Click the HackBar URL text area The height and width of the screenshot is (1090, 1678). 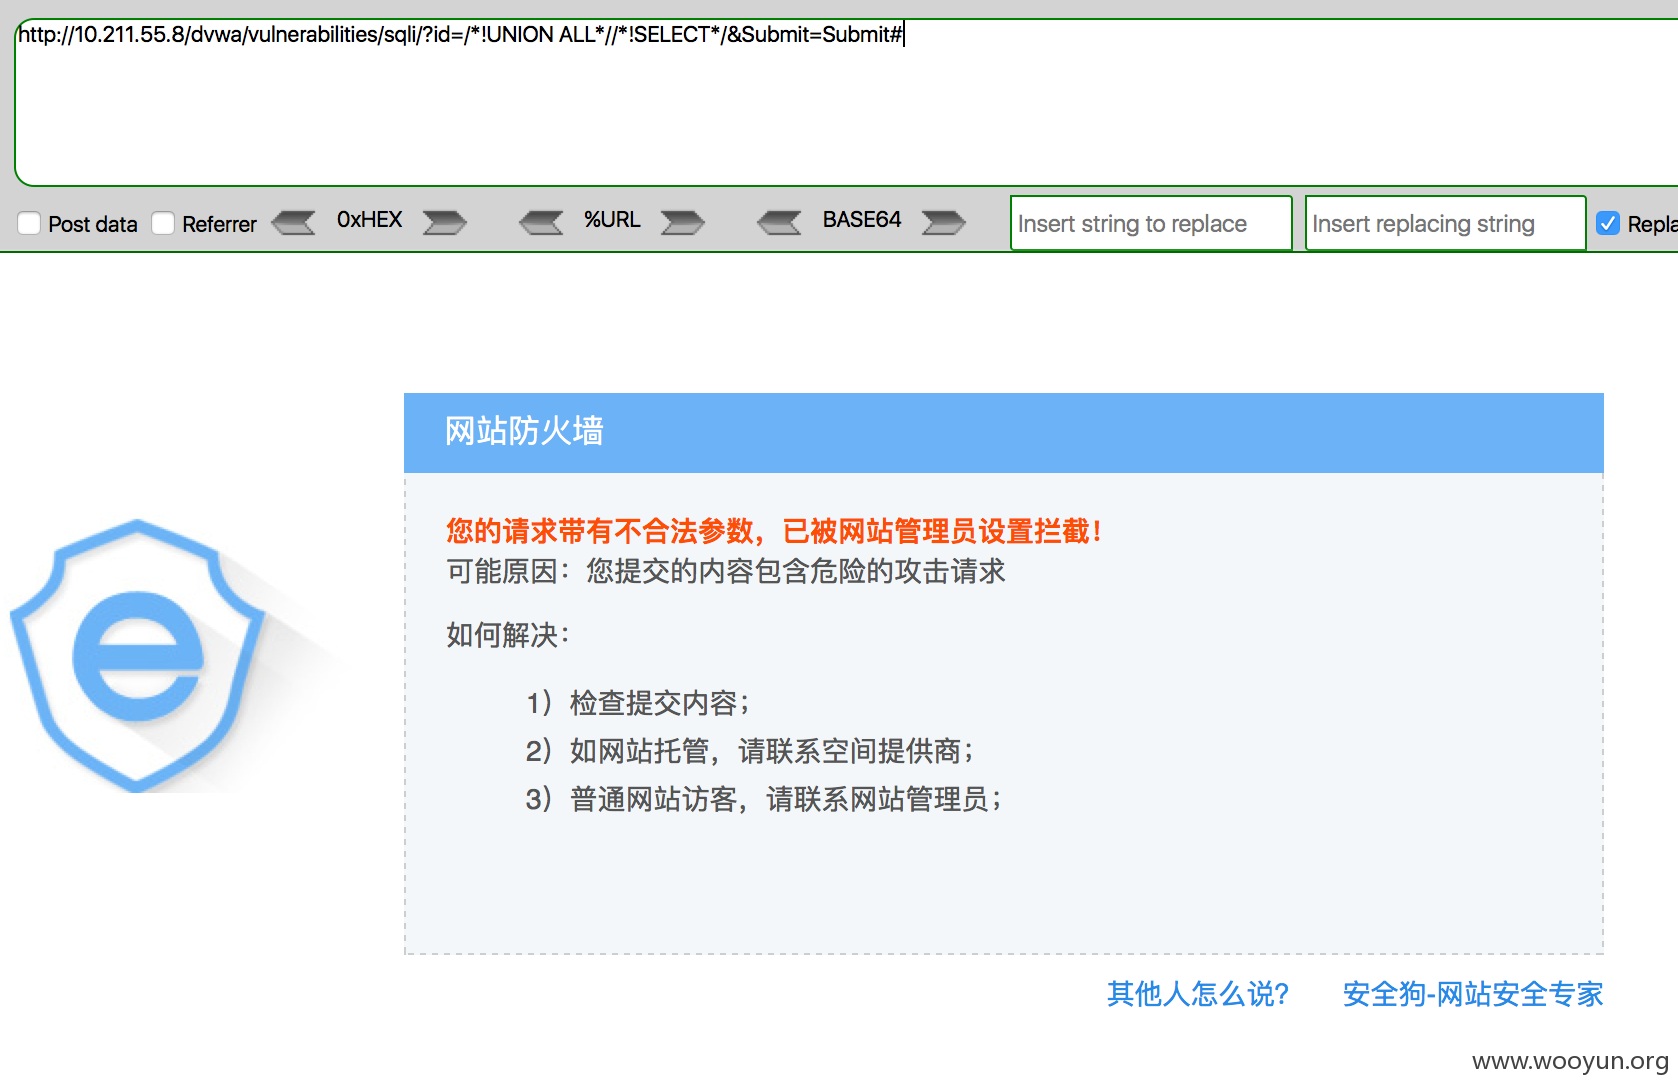pyautogui.click(x=846, y=102)
